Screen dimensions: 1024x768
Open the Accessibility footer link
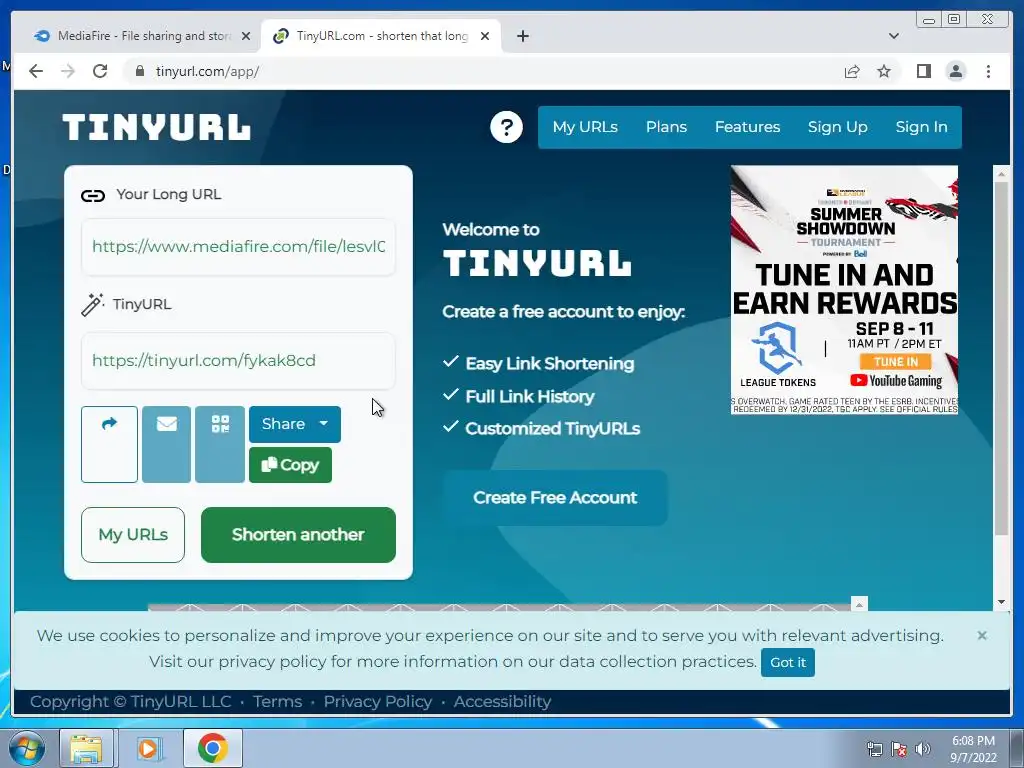pos(502,701)
